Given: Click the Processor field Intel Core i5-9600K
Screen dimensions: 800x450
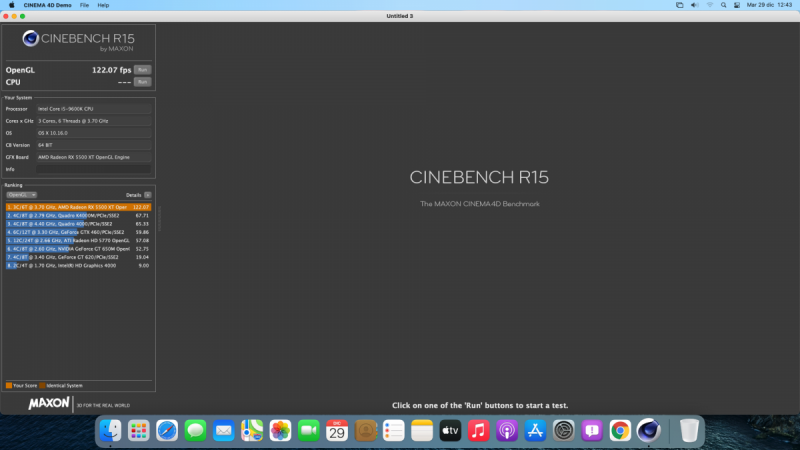Looking at the screenshot, I should coord(93,109).
